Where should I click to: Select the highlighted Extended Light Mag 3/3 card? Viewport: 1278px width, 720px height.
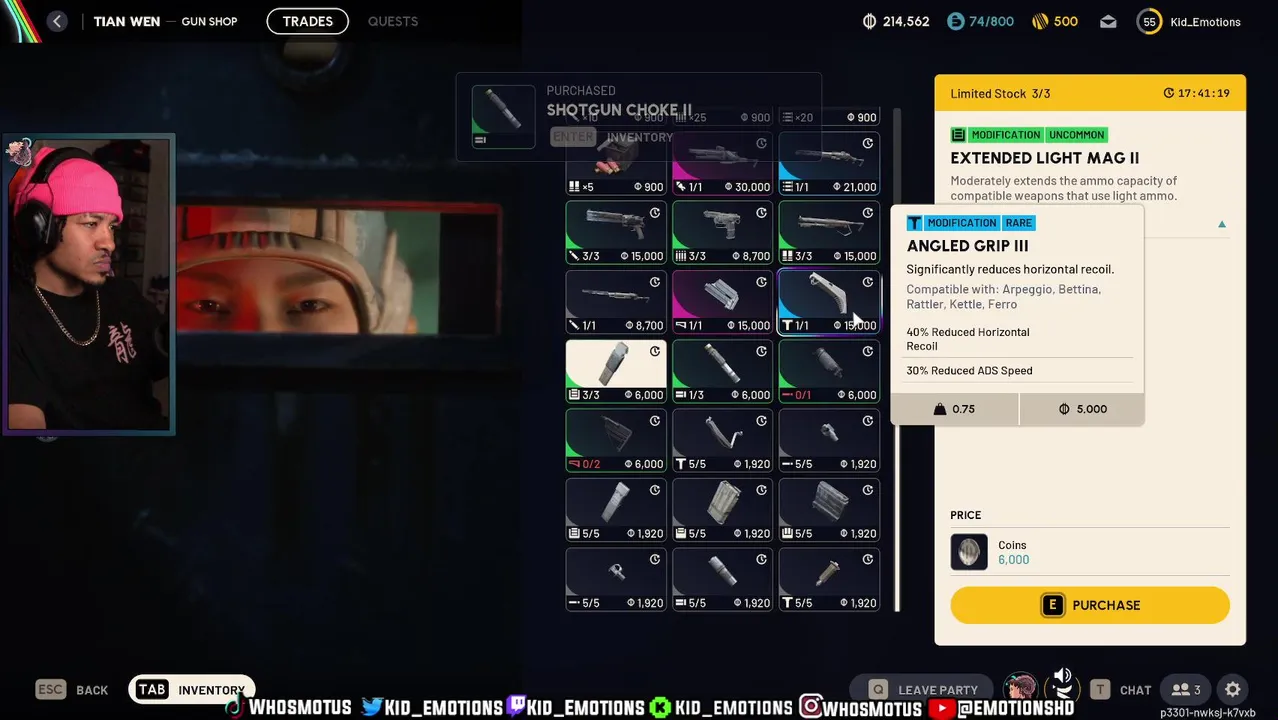(x=616, y=371)
